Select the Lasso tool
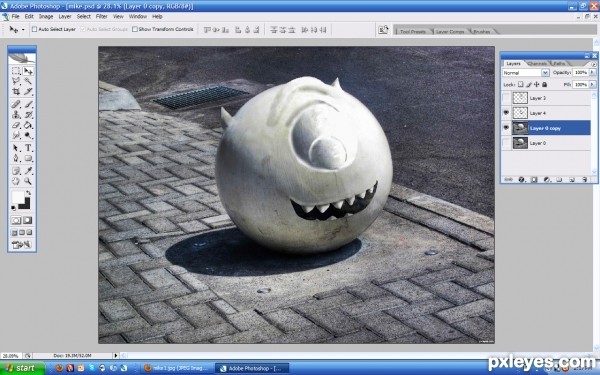This screenshot has height=375, width=600. pyautogui.click(x=16, y=81)
